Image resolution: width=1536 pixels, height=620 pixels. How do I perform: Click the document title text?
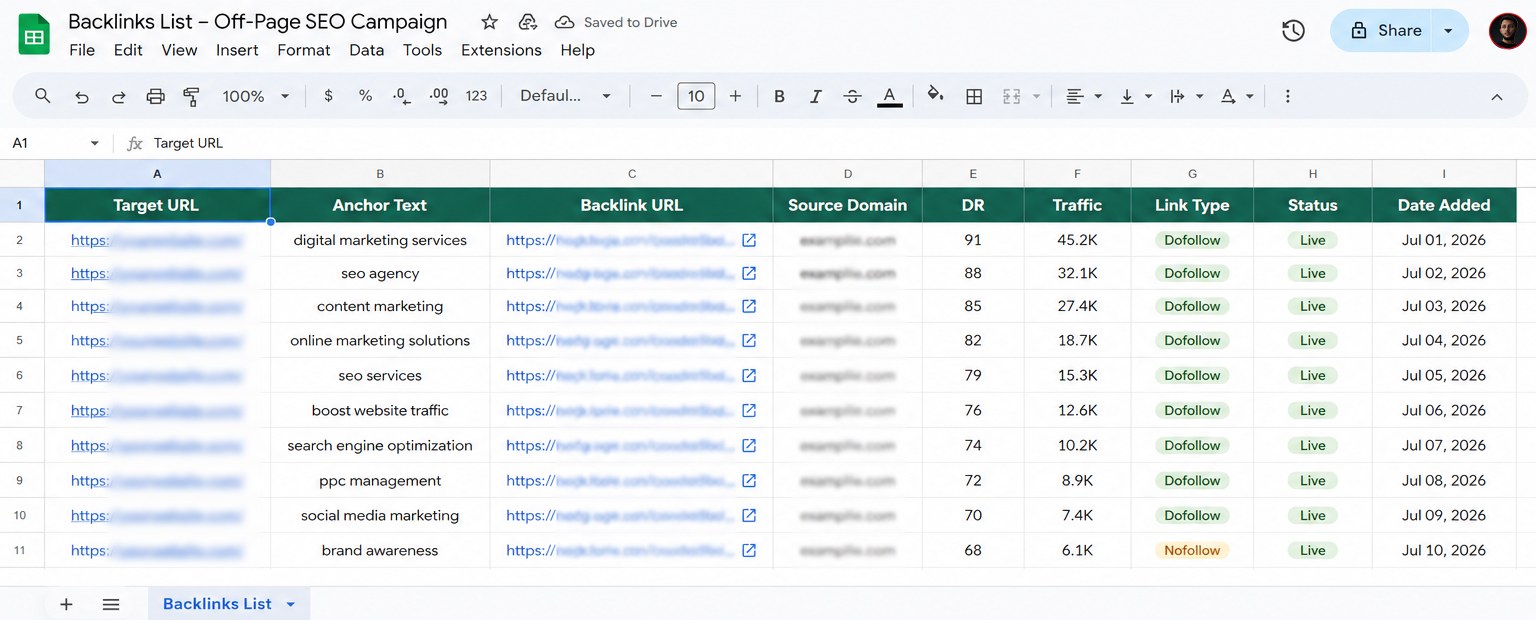(x=258, y=22)
